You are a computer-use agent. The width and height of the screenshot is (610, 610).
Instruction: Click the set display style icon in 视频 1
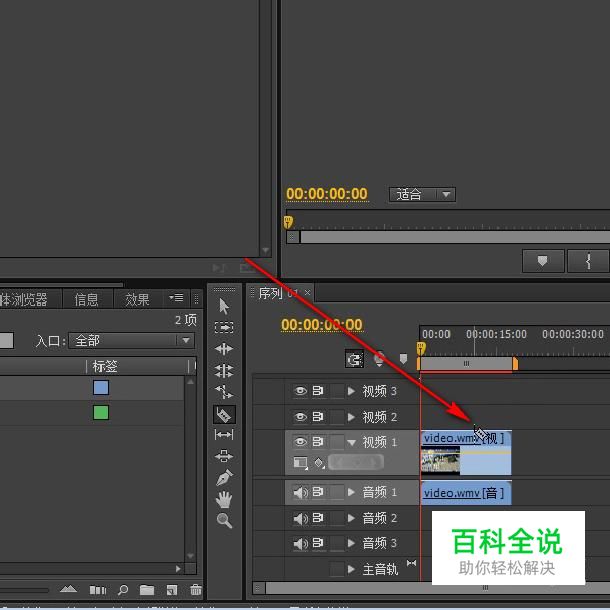pyautogui.click(x=300, y=462)
